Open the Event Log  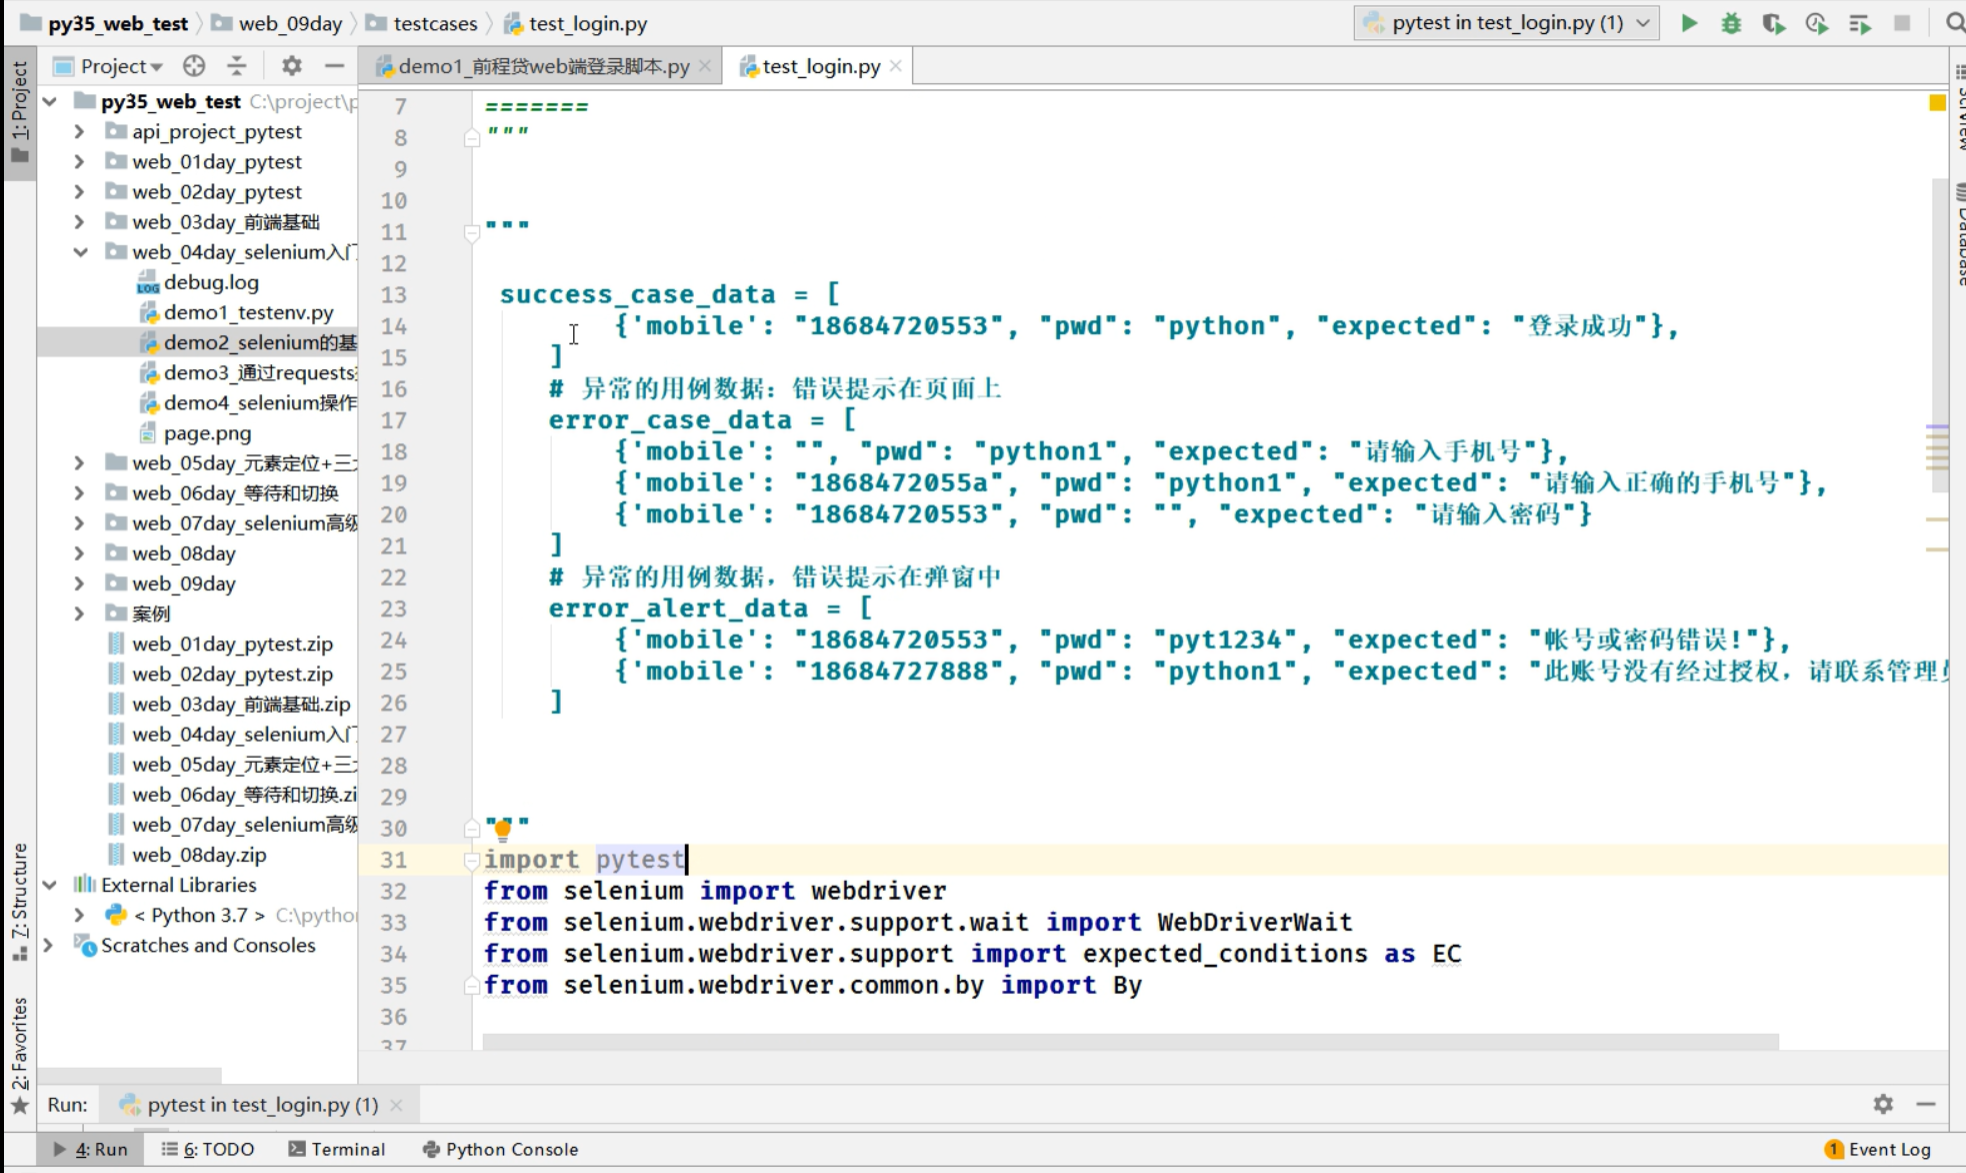1878,1149
